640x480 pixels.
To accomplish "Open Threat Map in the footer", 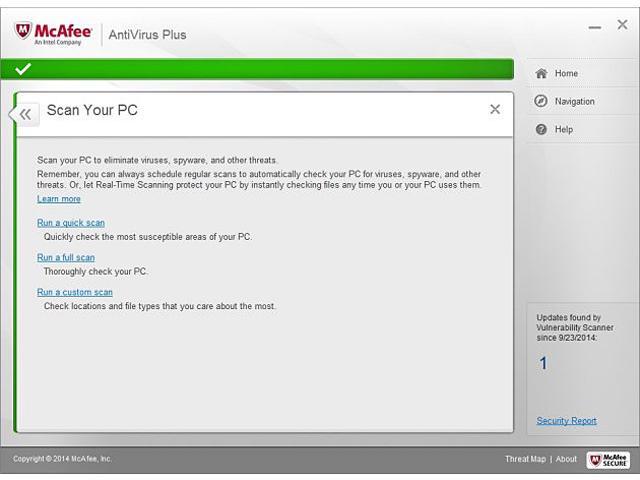I will 525,459.
